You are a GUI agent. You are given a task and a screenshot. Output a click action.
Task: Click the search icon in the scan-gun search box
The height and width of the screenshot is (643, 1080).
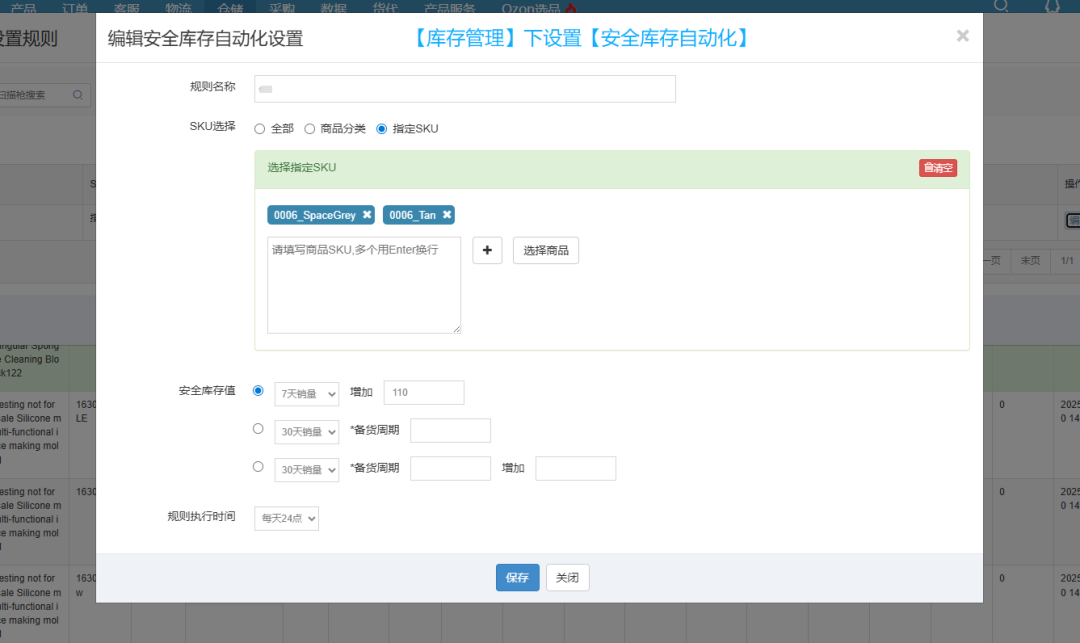77,94
